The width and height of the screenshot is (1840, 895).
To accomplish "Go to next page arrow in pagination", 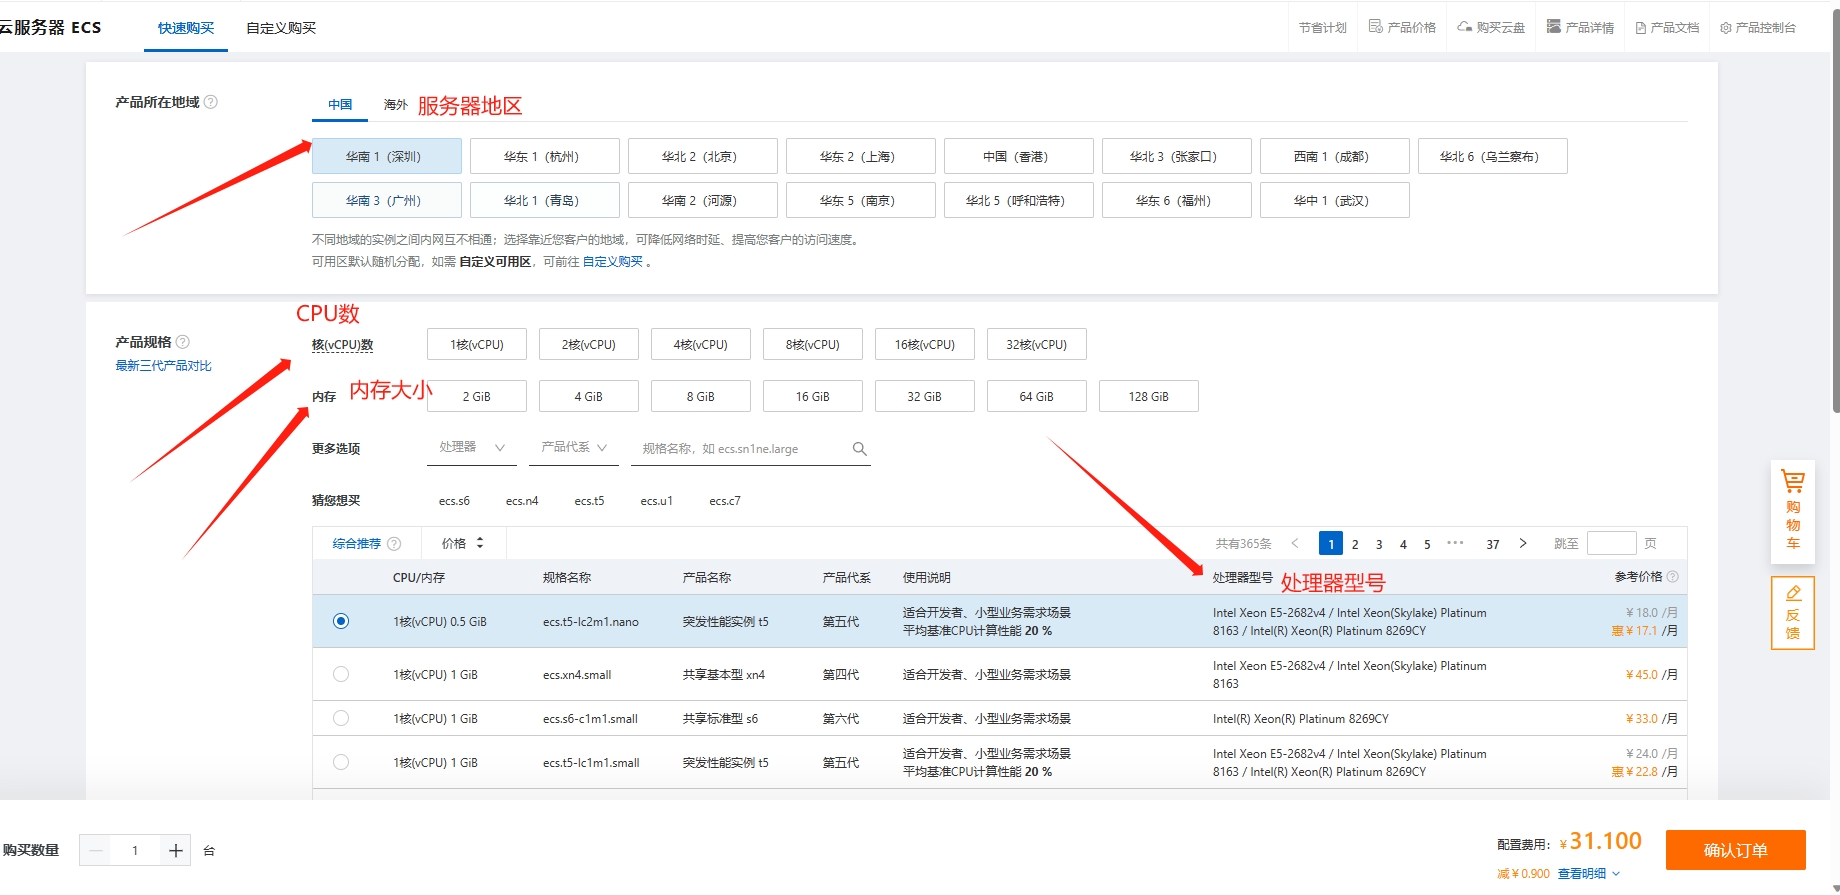I will 1523,544.
